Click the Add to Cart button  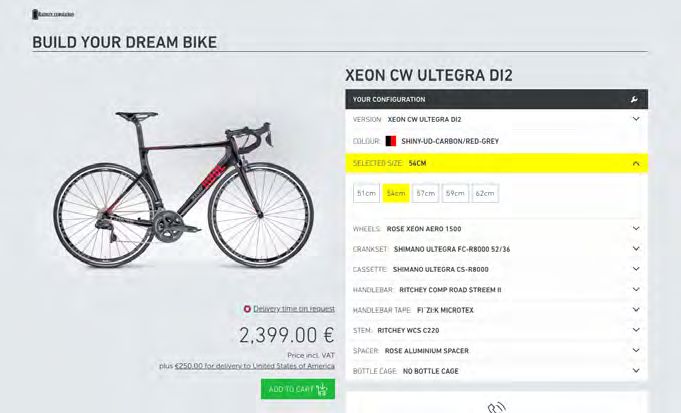pyautogui.click(x=298, y=389)
